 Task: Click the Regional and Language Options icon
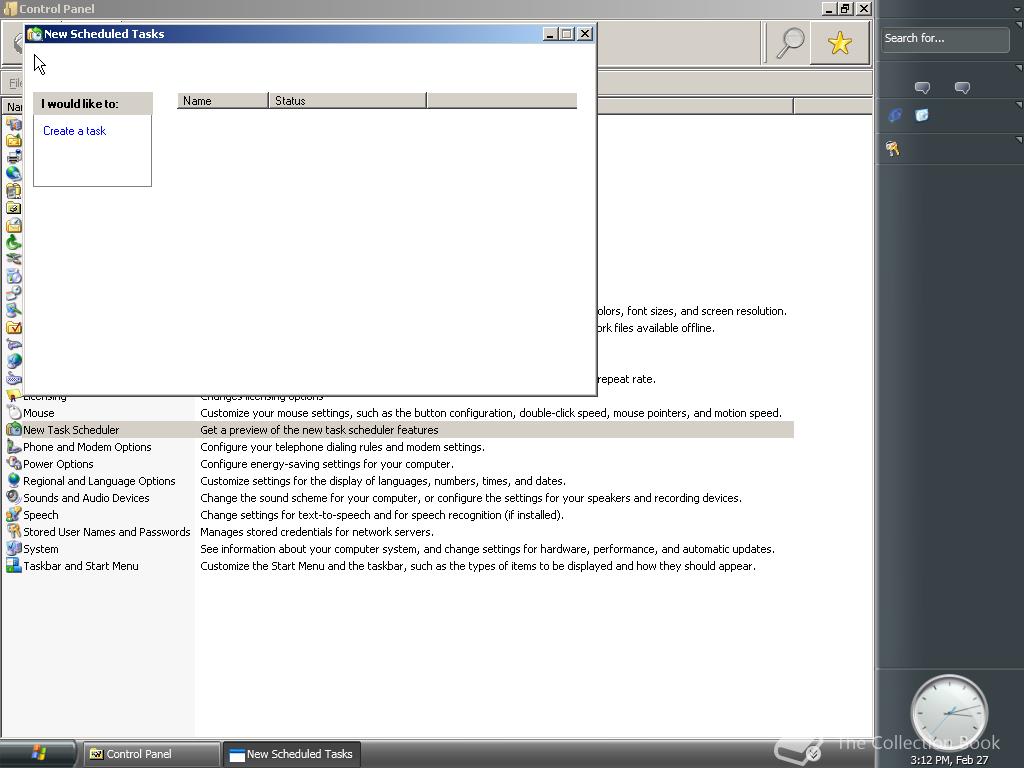(x=14, y=481)
